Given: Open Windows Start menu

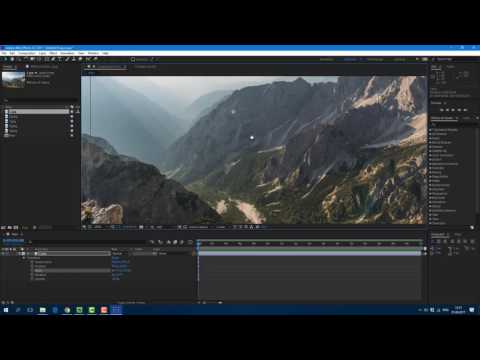Looking at the screenshot, I should [6, 310].
